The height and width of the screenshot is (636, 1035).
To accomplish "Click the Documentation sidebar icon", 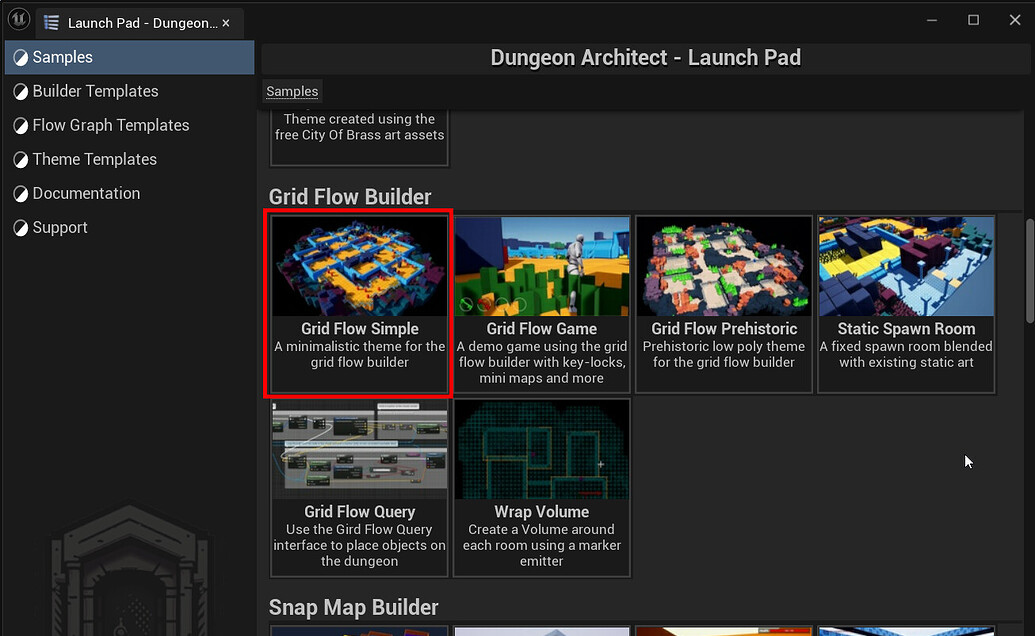I will [x=22, y=193].
